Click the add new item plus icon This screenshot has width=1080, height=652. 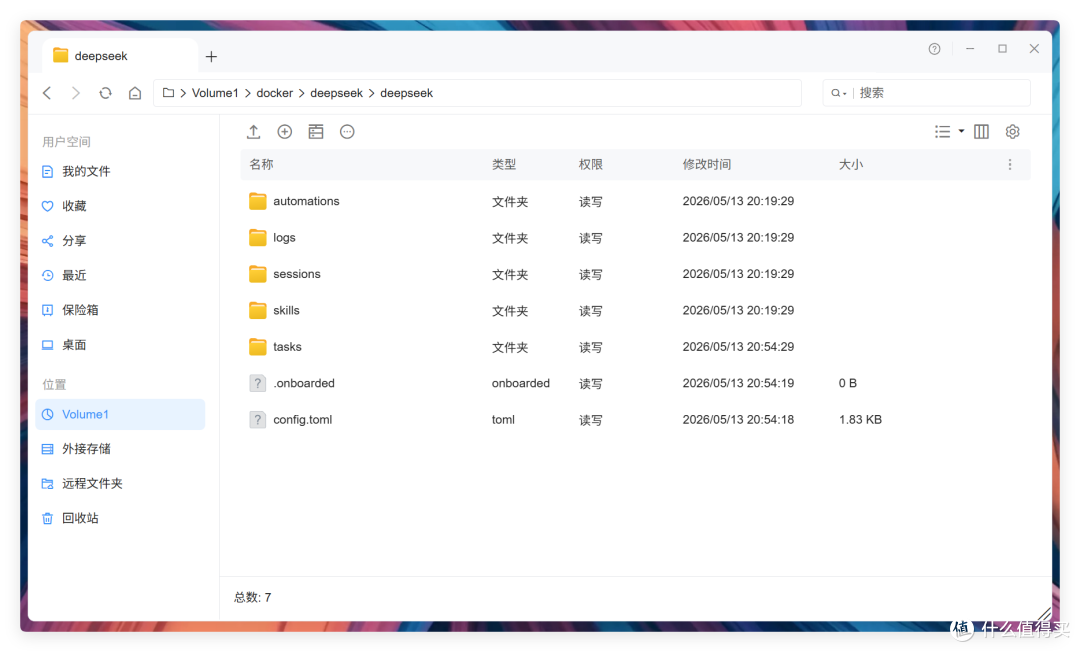tap(284, 132)
